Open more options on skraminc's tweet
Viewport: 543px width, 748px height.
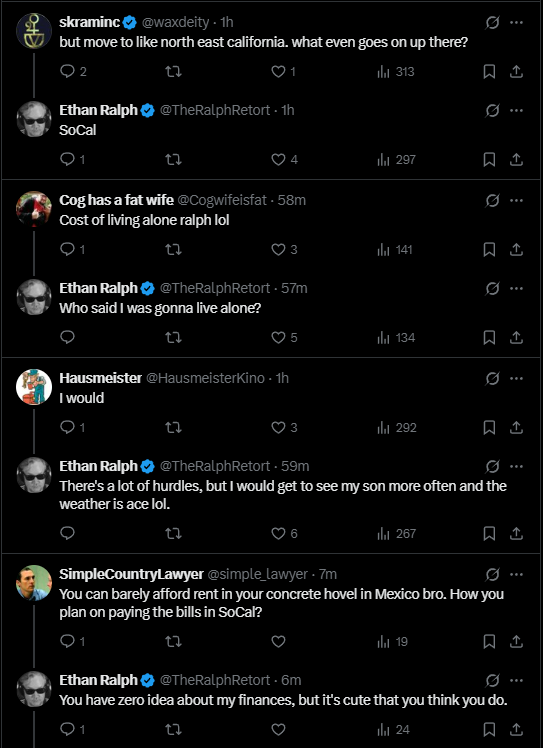(x=516, y=22)
